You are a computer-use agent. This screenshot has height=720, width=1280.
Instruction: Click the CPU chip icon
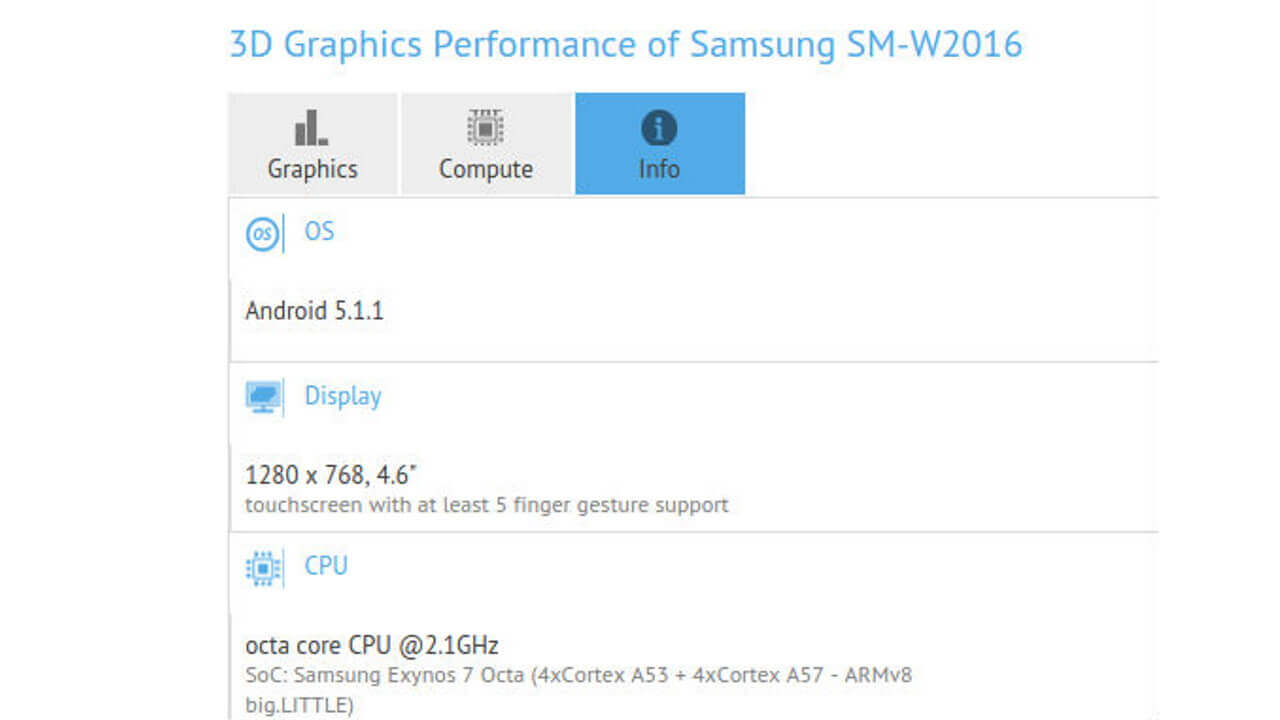click(261, 568)
